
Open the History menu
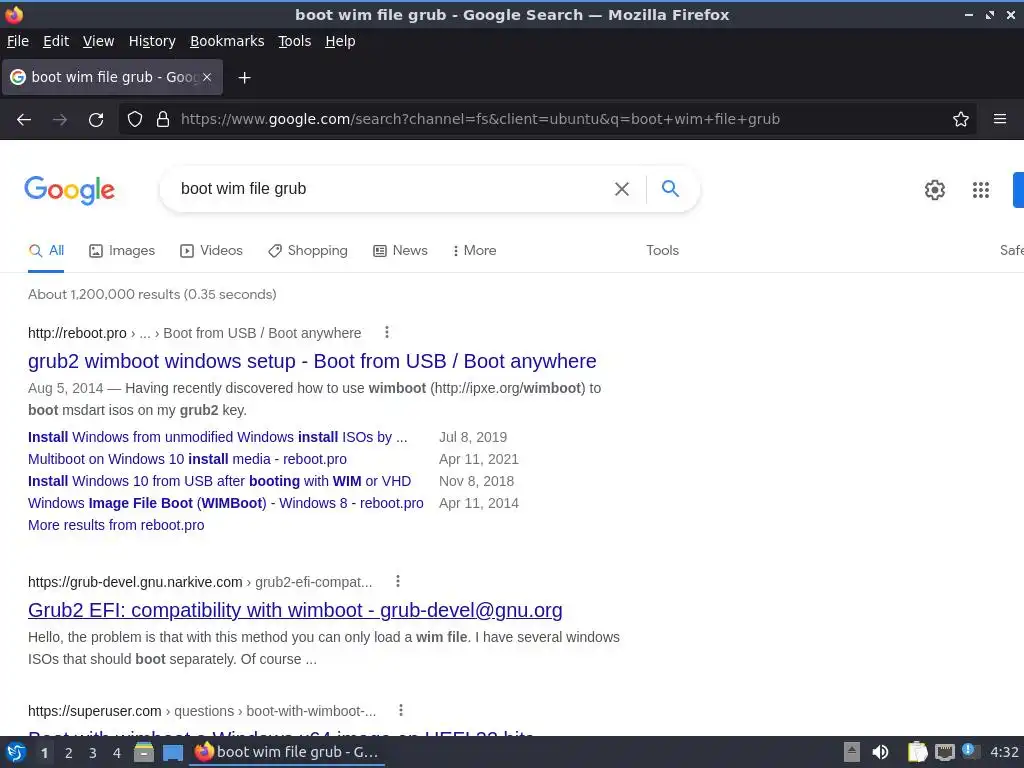click(152, 41)
